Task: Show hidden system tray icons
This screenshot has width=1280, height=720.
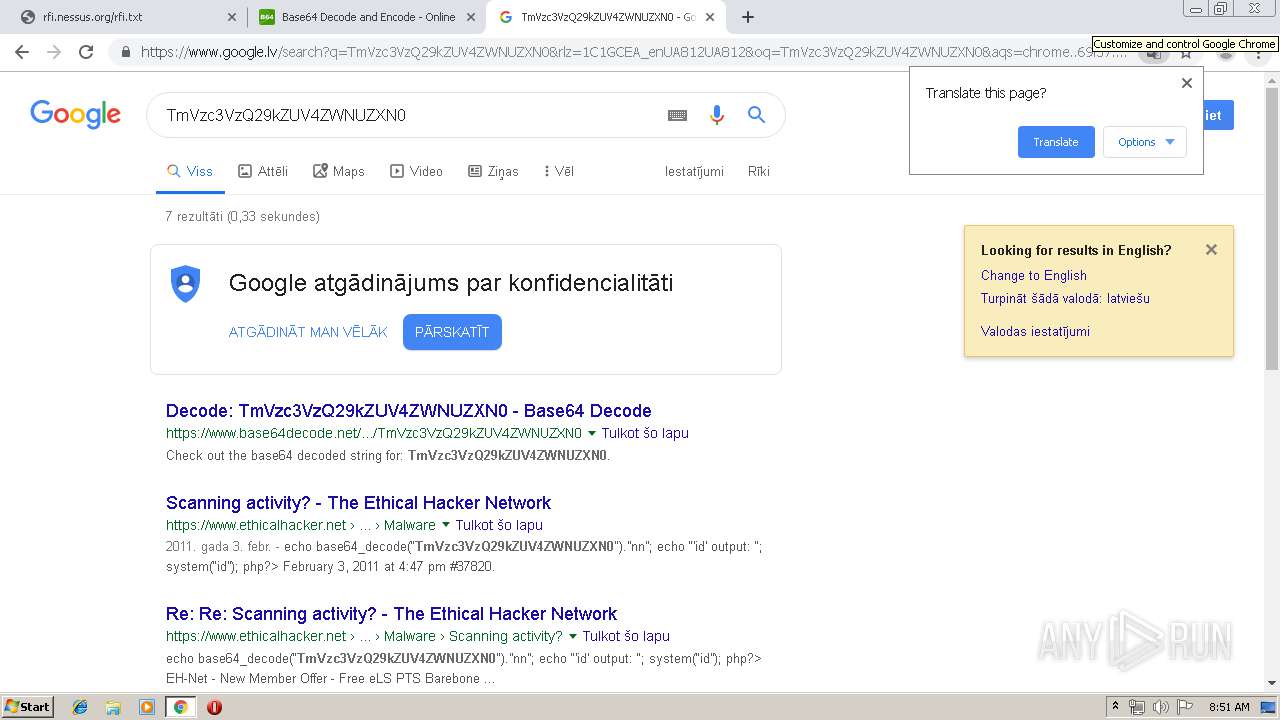Action: (1115, 707)
